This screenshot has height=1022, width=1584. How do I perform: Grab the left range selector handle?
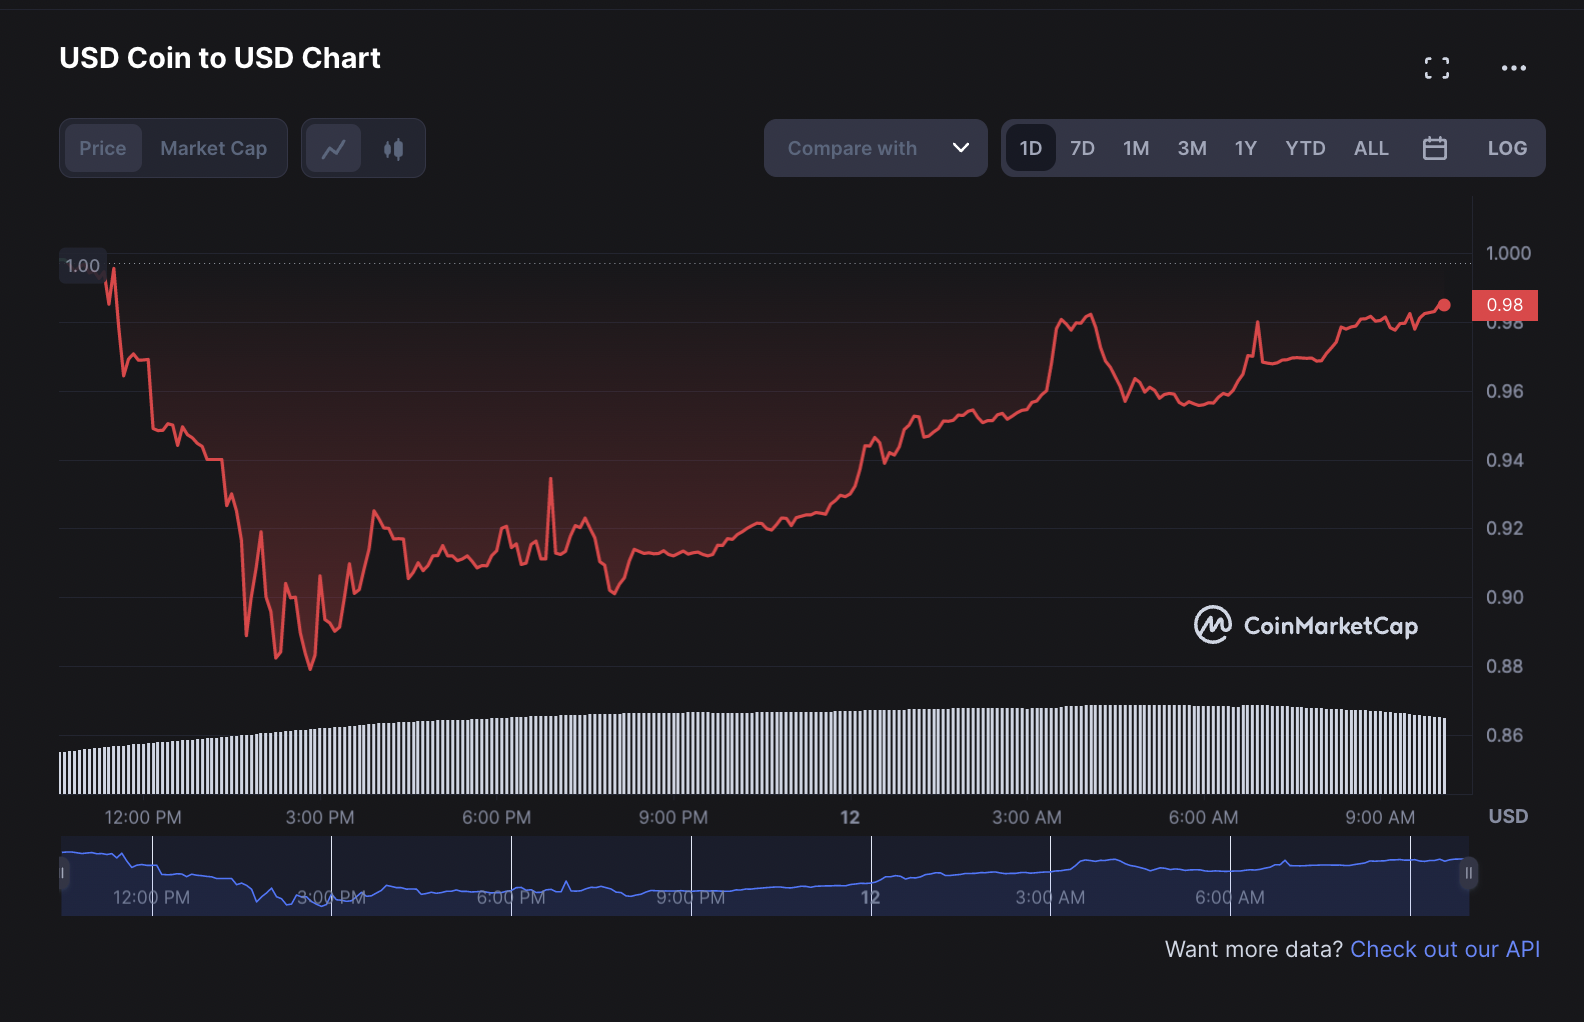62,873
